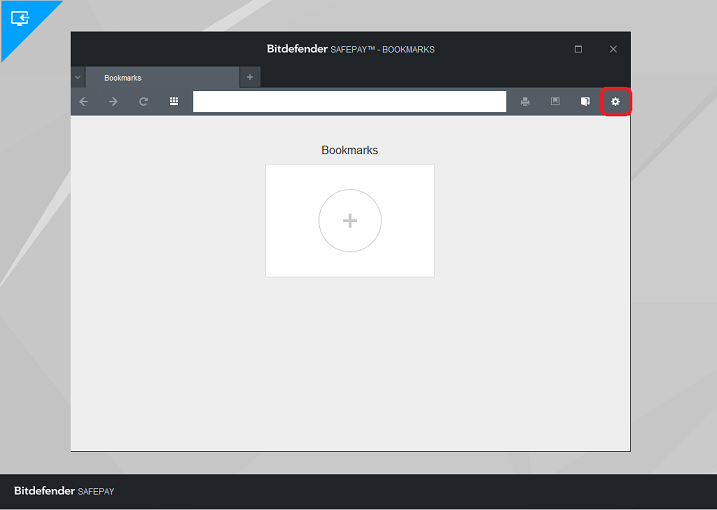Reload the page with refresh icon

(x=144, y=102)
